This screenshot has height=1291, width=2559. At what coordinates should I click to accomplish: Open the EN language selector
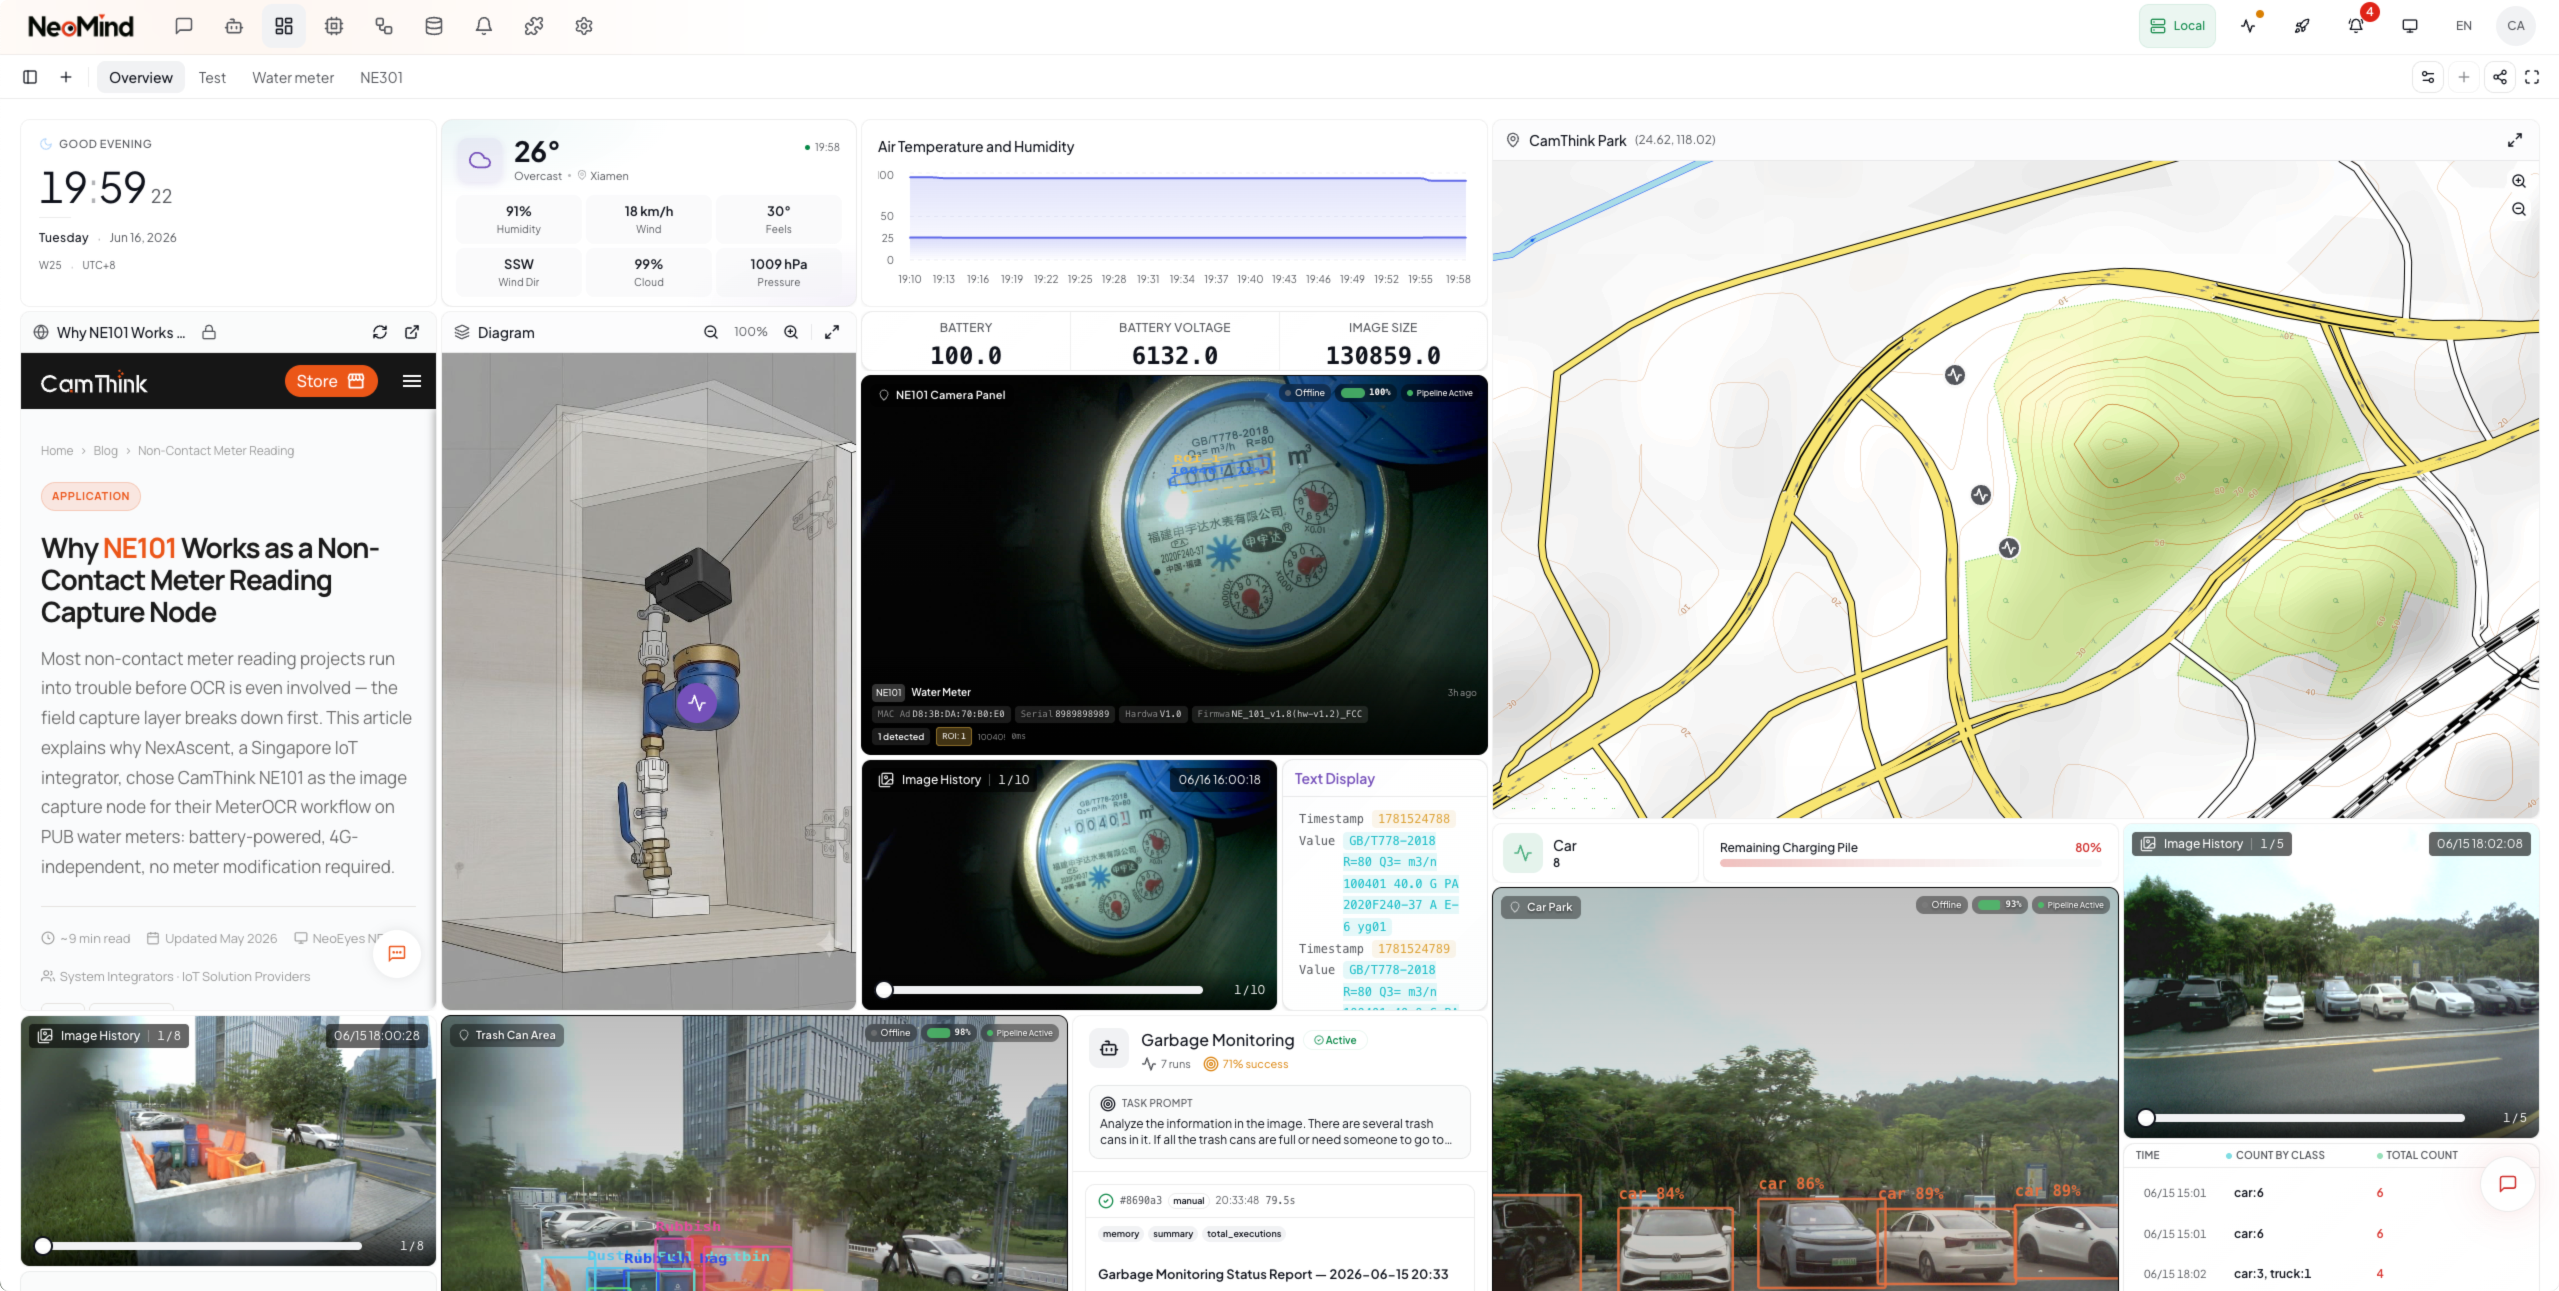(2464, 26)
